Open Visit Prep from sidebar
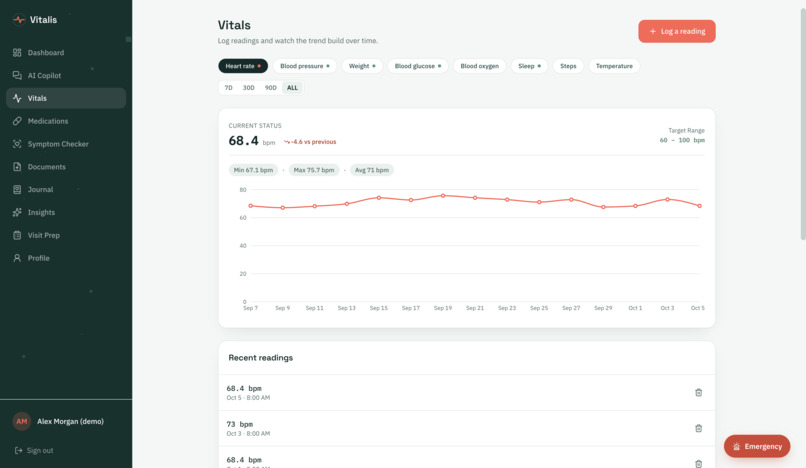This screenshot has height=468, width=806. tap(66, 235)
